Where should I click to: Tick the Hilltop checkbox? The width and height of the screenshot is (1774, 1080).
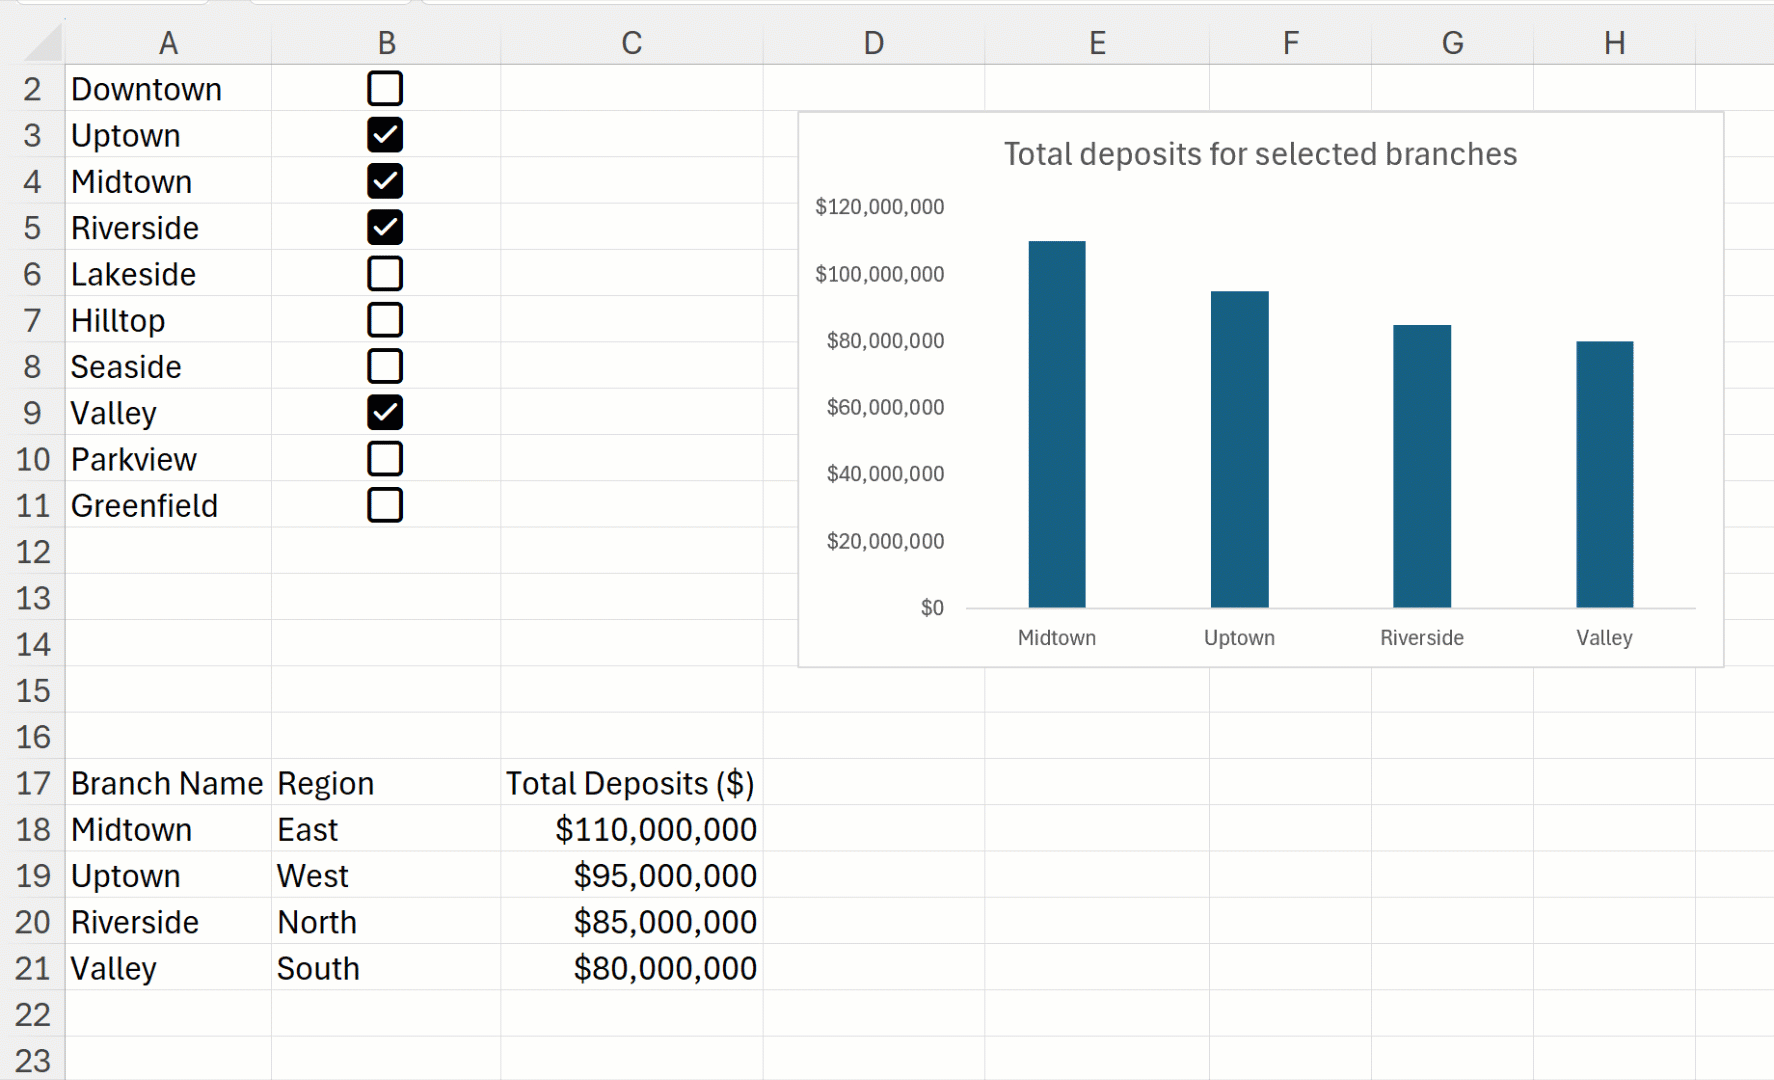tap(385, 320)
